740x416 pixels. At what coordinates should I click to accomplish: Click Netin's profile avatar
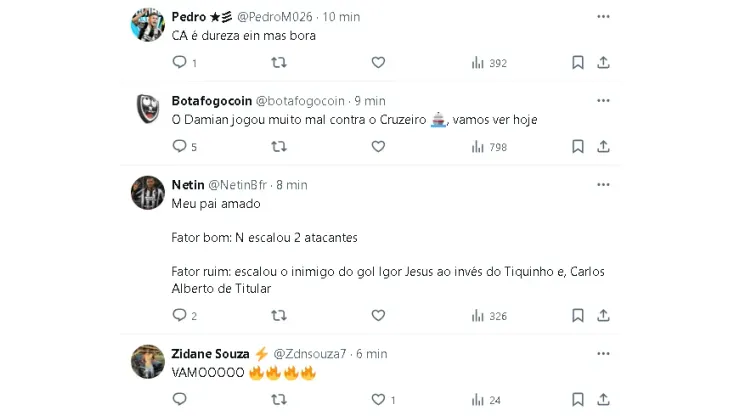pyautogui.click(x=148, y=192)
